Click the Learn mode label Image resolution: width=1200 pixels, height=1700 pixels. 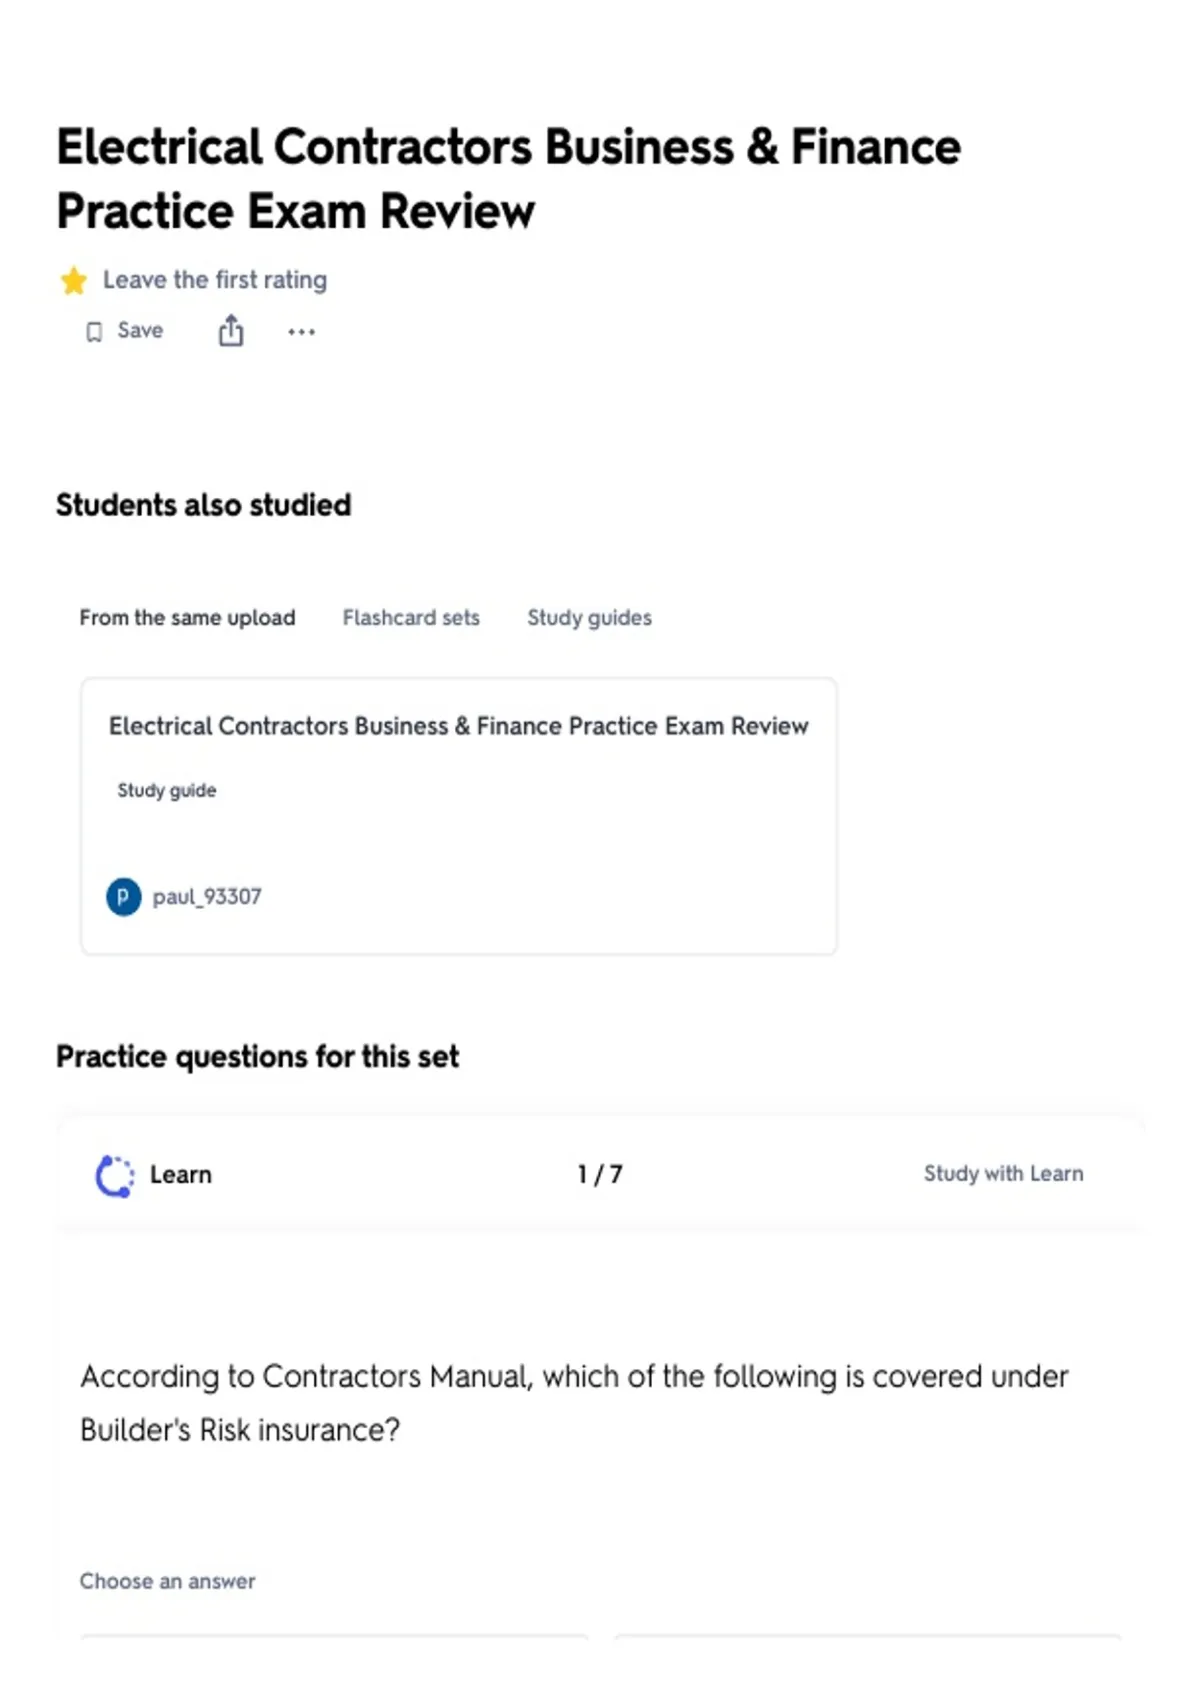point(181,1175)
